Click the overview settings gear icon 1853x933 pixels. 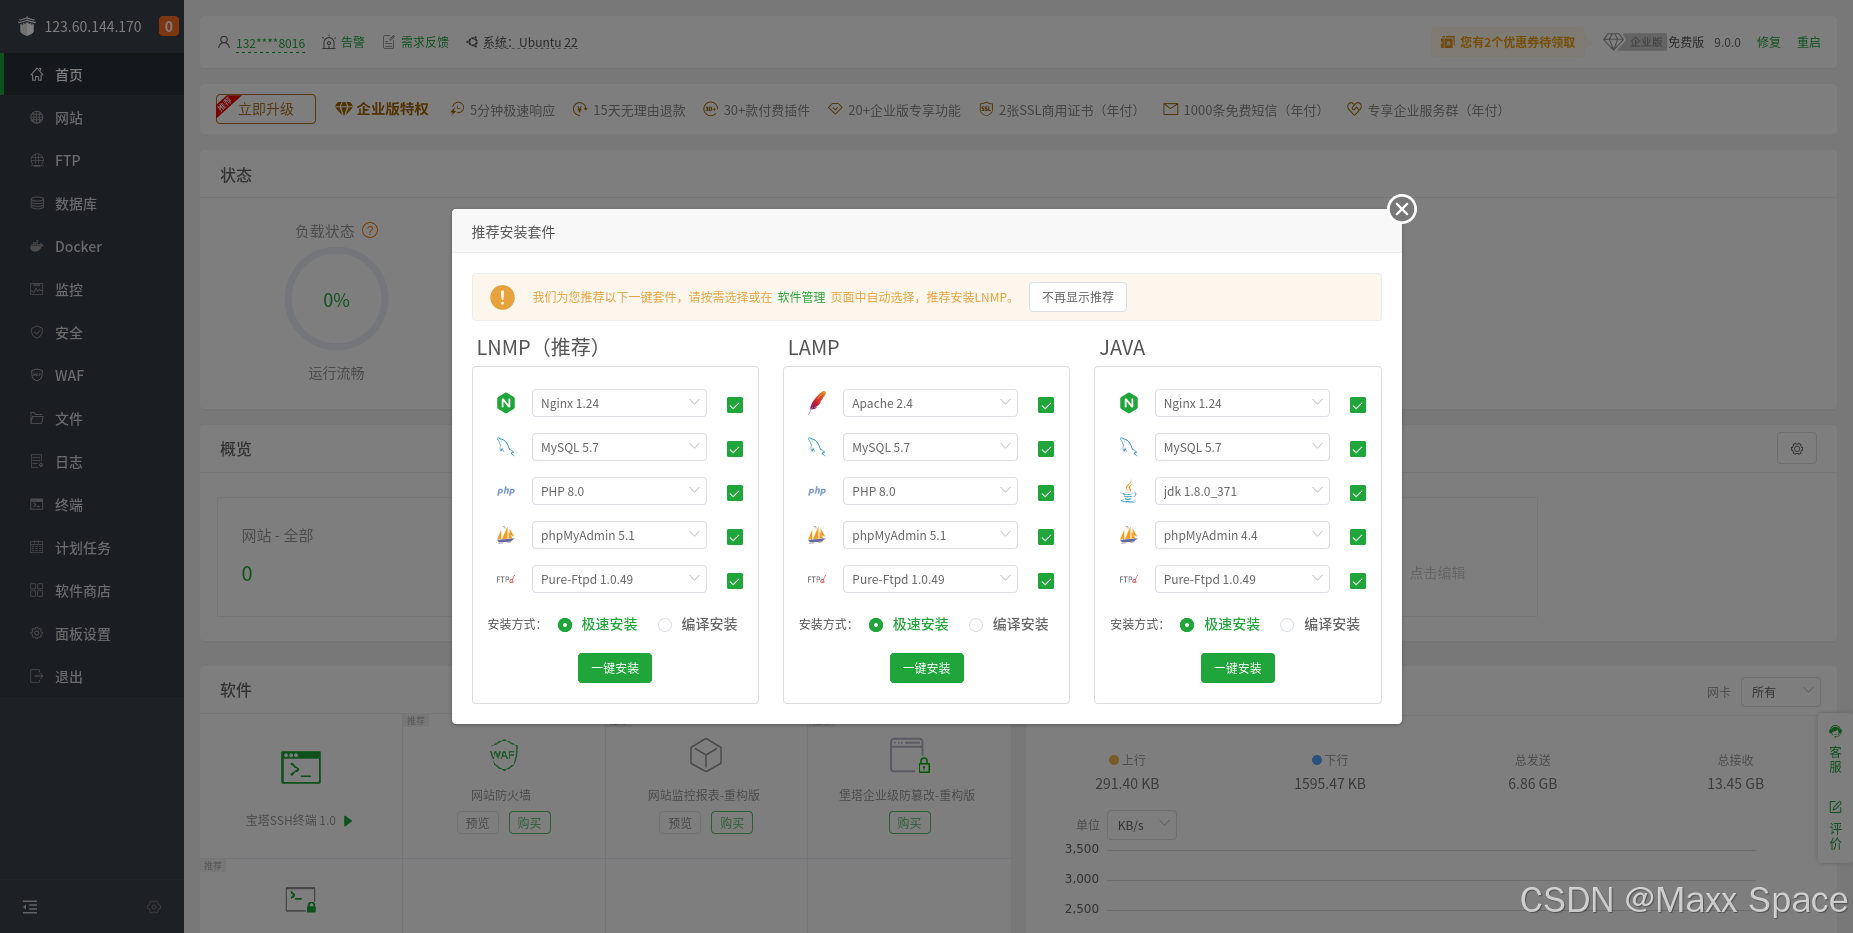(1797, 449)
